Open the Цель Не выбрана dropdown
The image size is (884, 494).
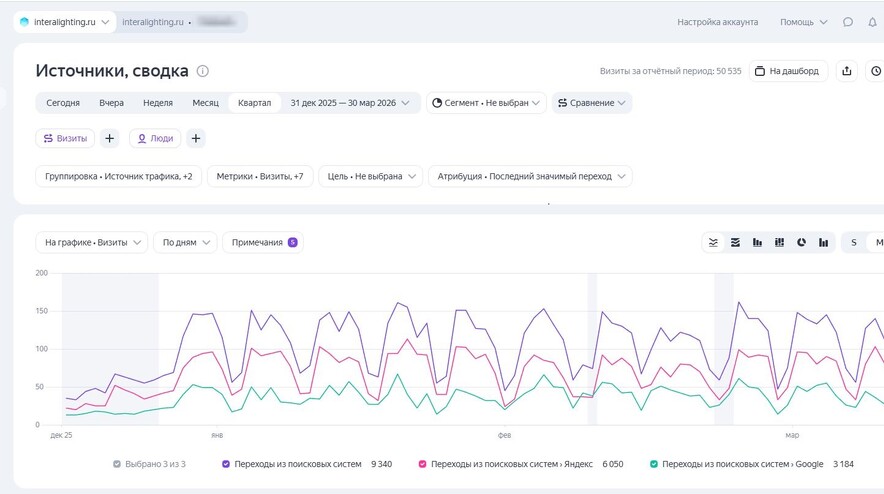point(370,177)
